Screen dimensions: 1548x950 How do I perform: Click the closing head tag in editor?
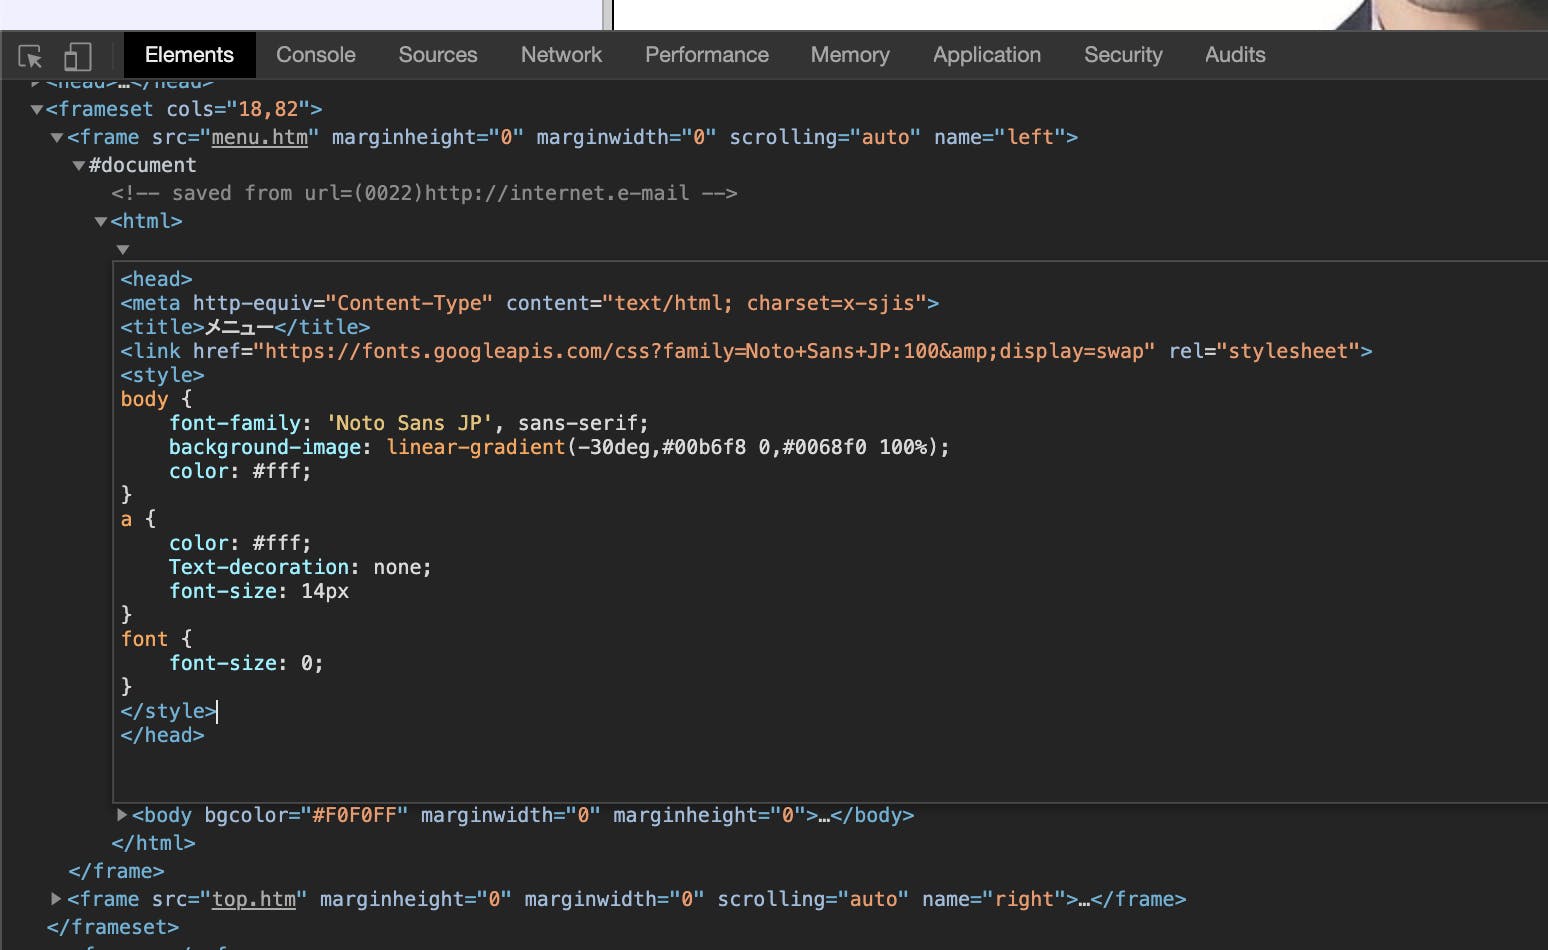(162, 735)
